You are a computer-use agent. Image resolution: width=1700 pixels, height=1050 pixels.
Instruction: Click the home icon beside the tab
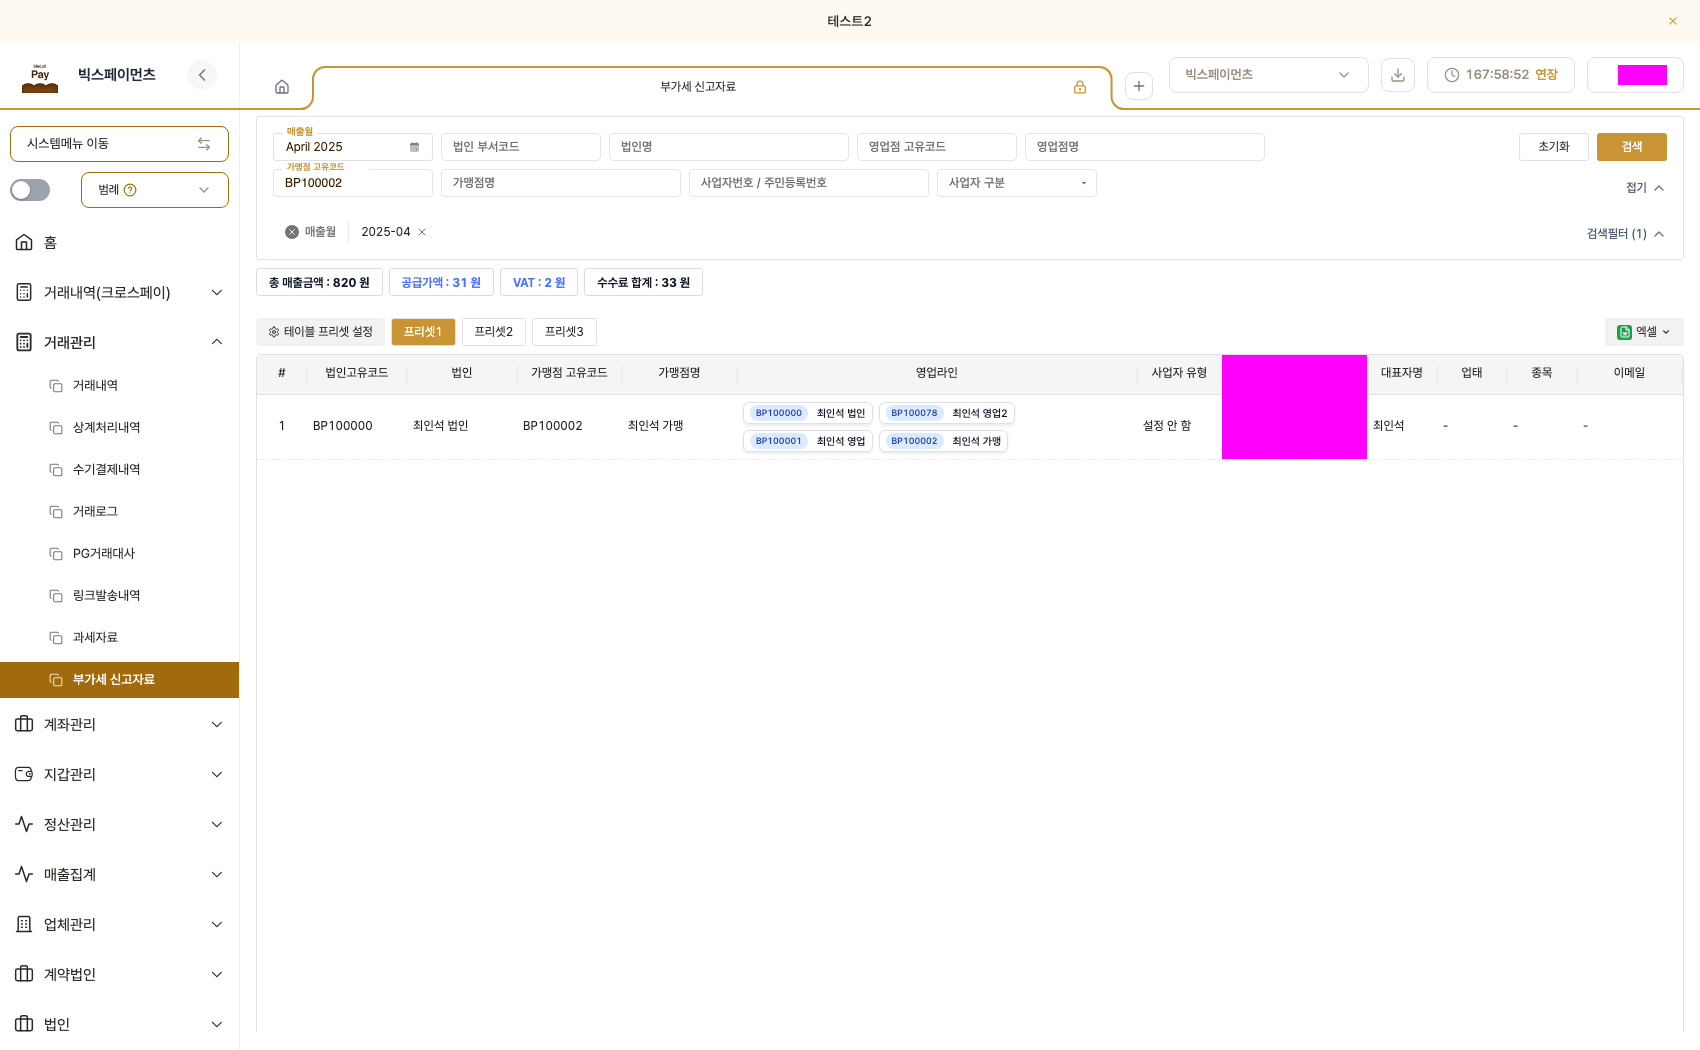click(282, 87)
